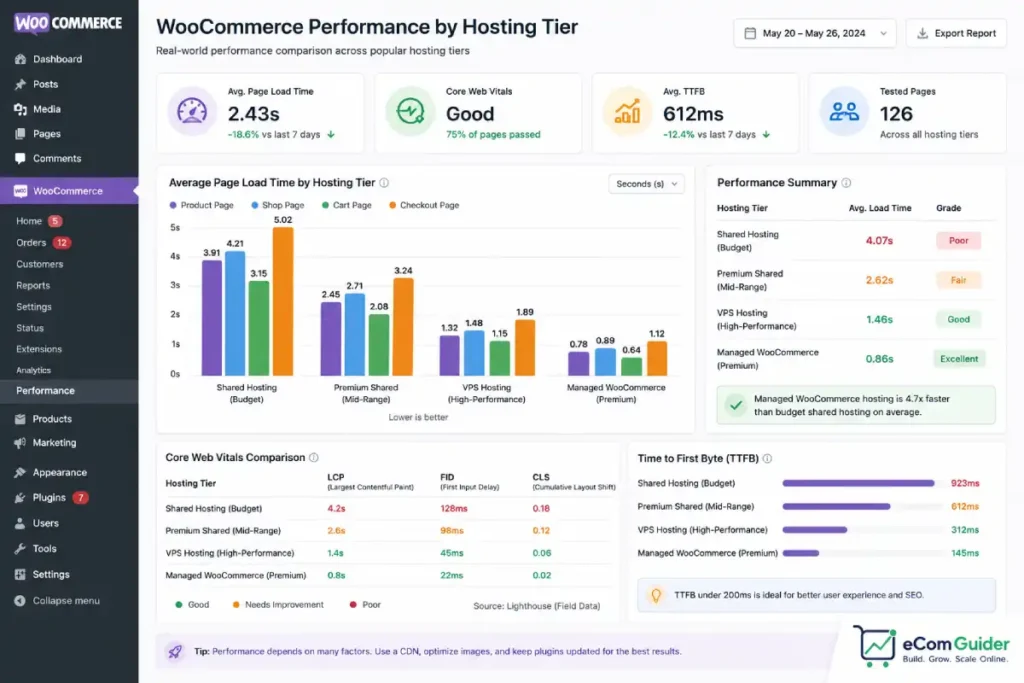Click info icon beside Average Page Load Time title
This screenshot has width=1024, height=683.
tap(384, 183)
